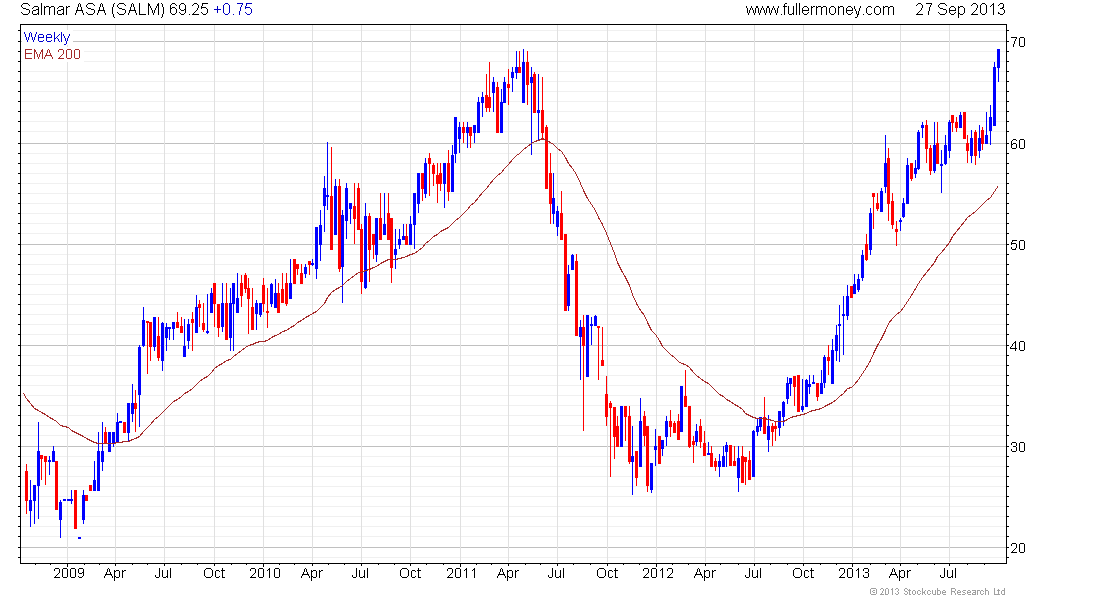1100x600 pixels.
Task: Click the Stockcube Research Ltd copyright notice
Action: pos(937,592)
